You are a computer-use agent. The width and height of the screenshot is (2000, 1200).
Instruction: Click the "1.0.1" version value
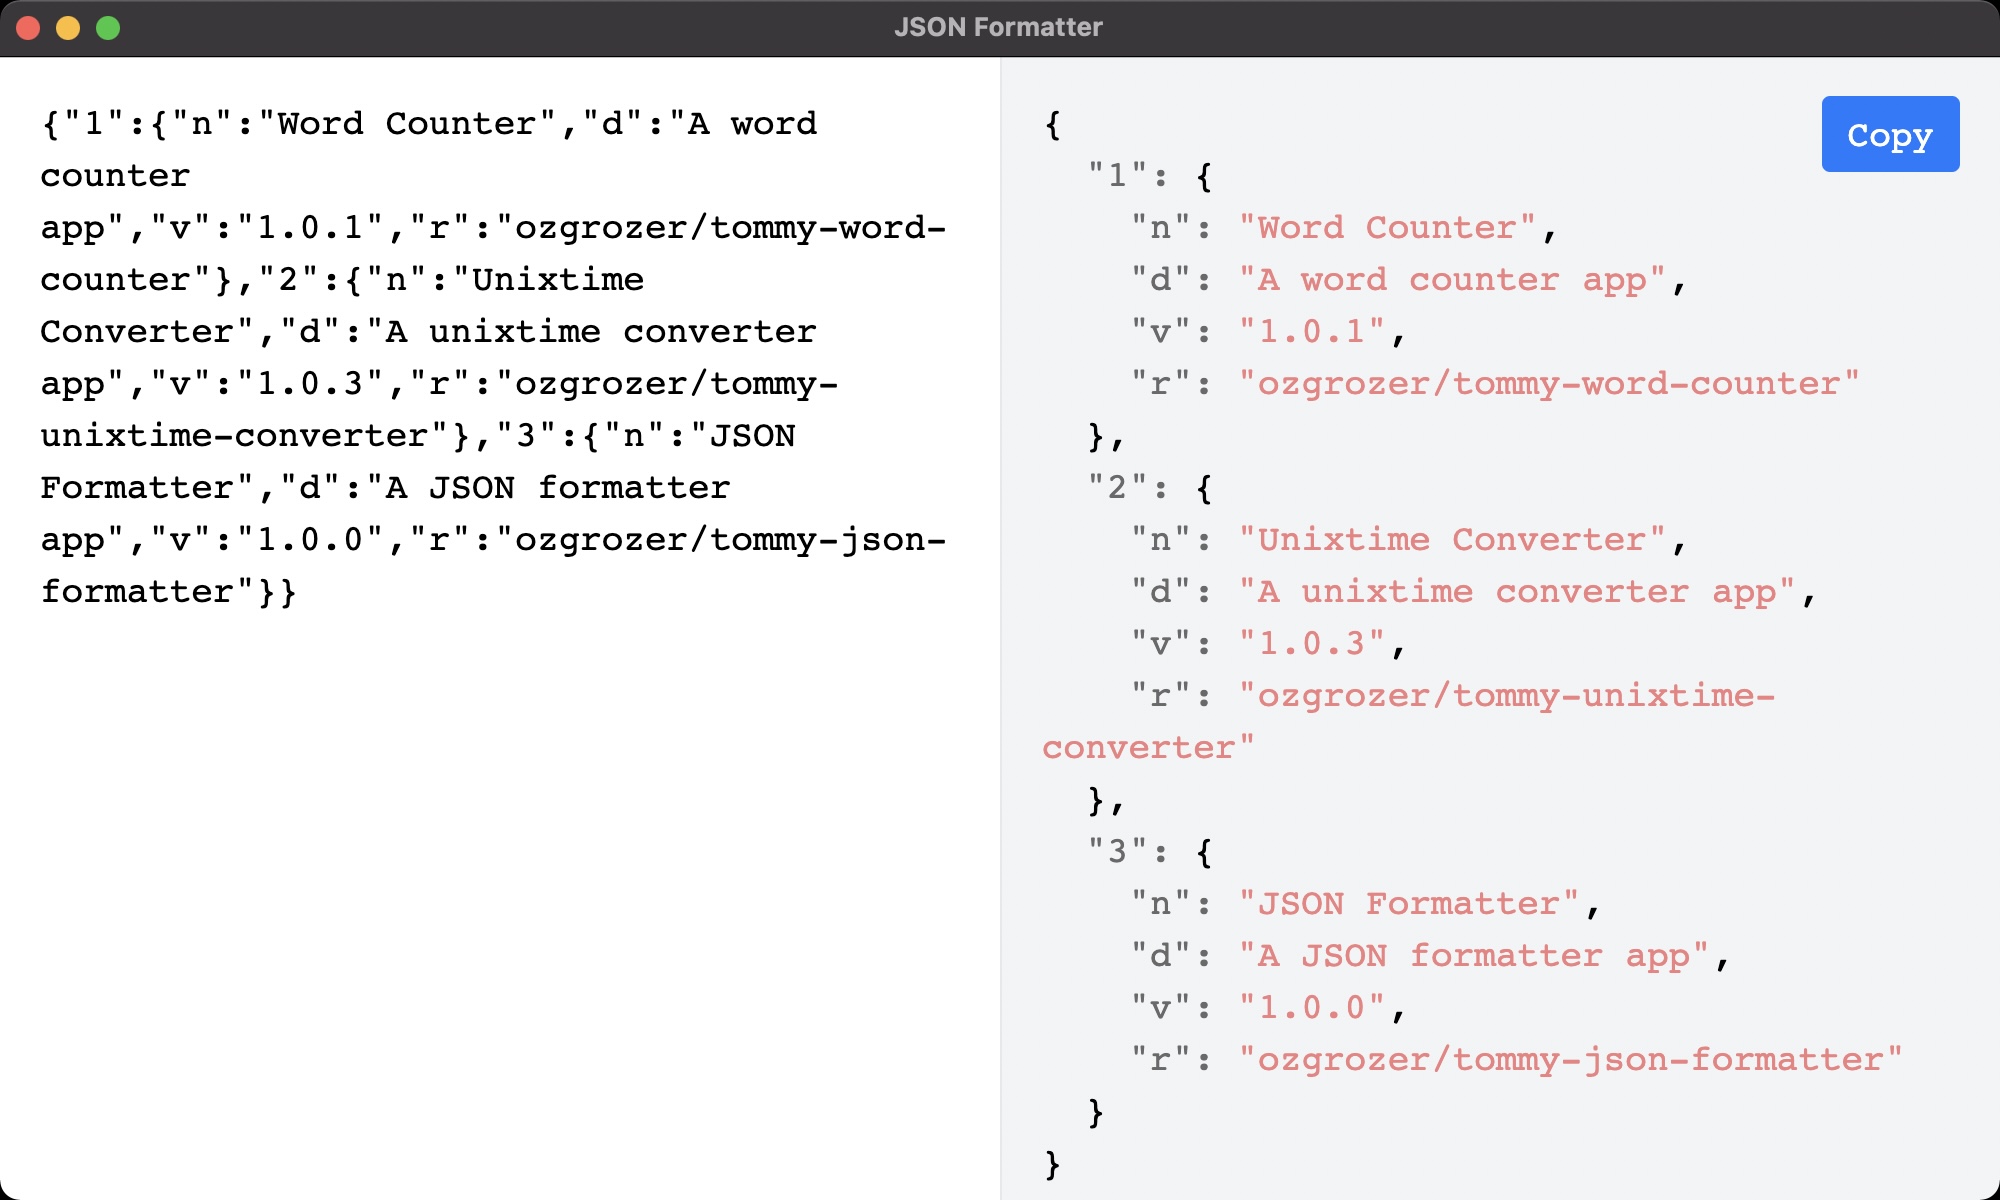tap(1311, 332)
